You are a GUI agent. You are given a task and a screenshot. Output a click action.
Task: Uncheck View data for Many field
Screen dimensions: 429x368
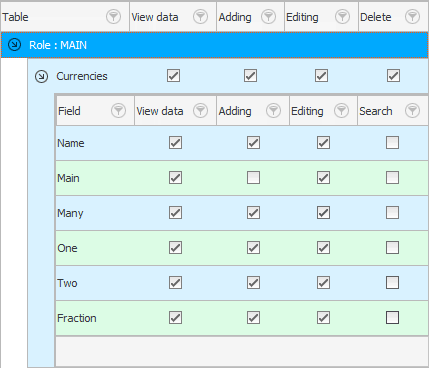175,213
